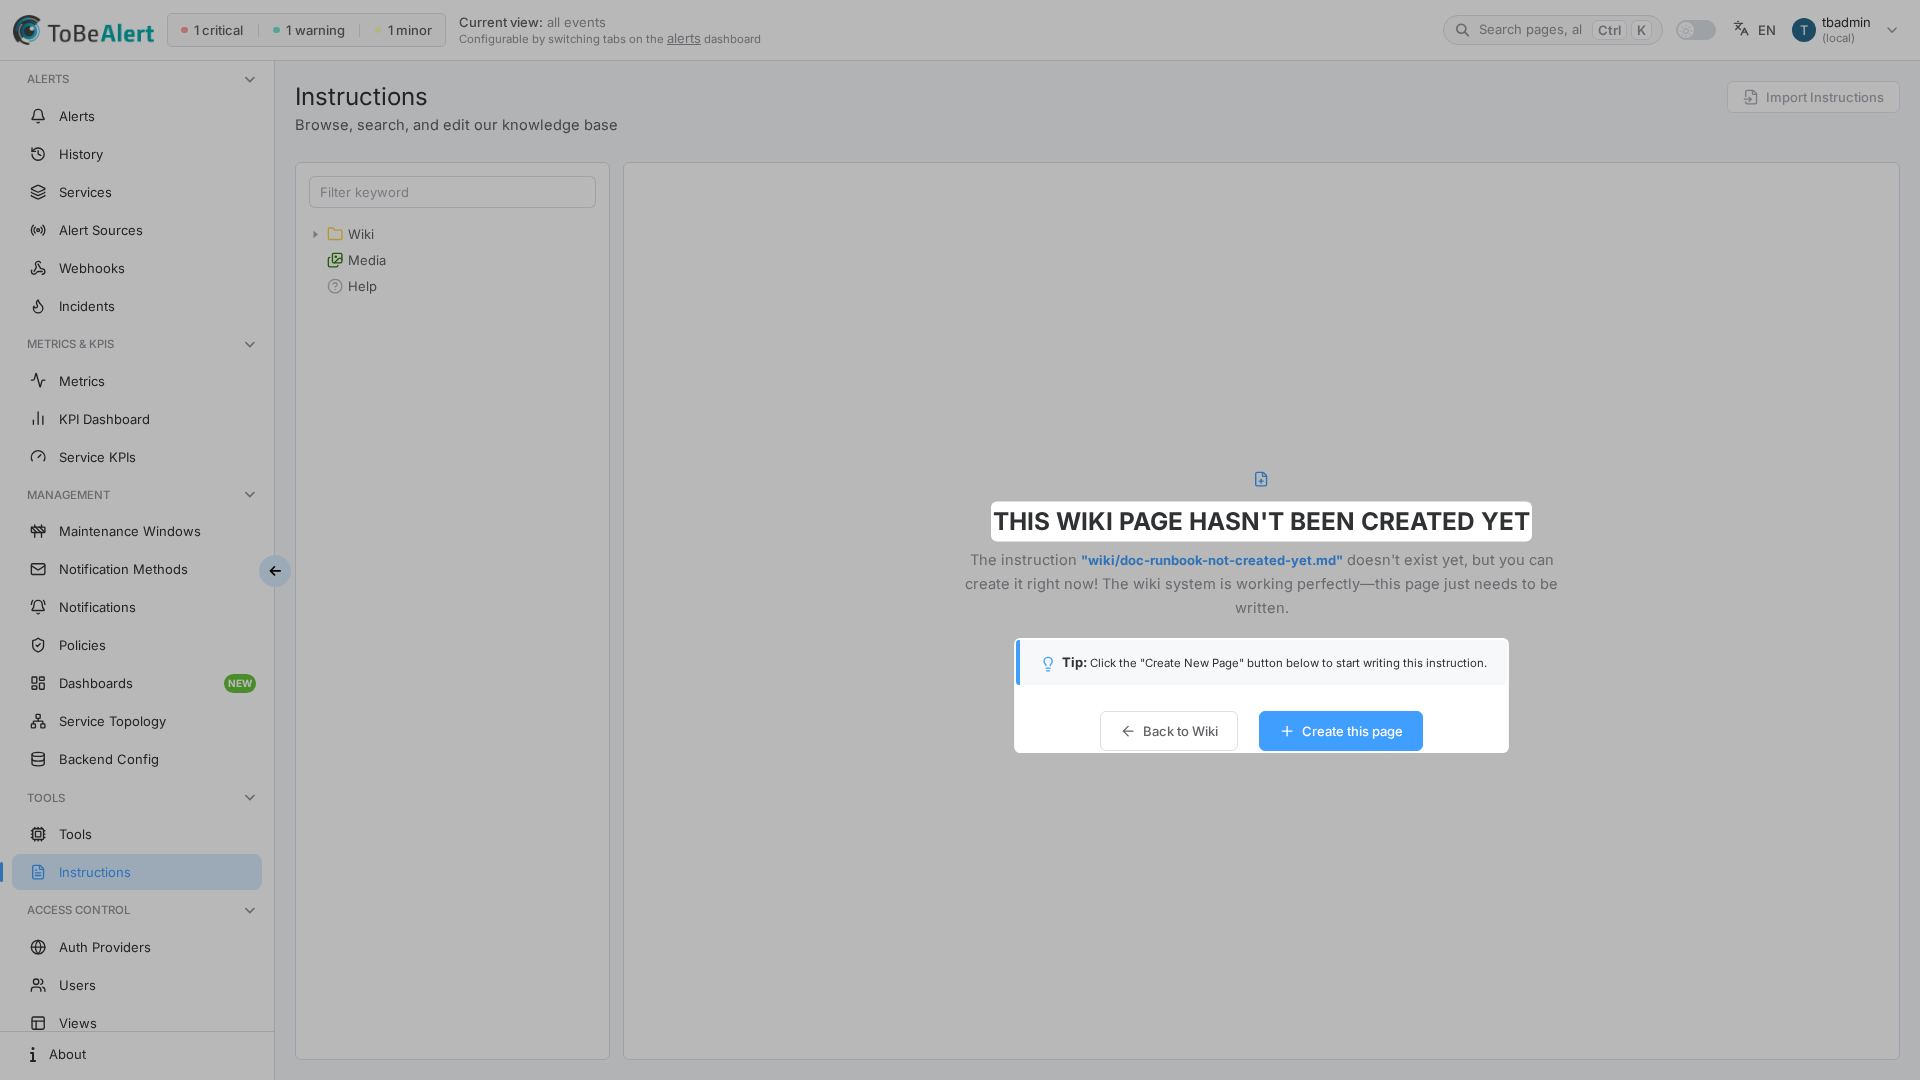Open Maintenance Windows icon

[38, 531]
